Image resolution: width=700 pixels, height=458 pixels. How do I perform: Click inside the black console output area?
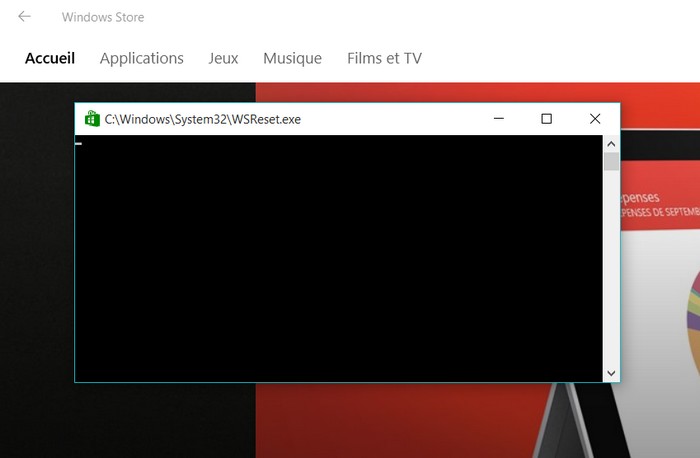click(339, 258)
